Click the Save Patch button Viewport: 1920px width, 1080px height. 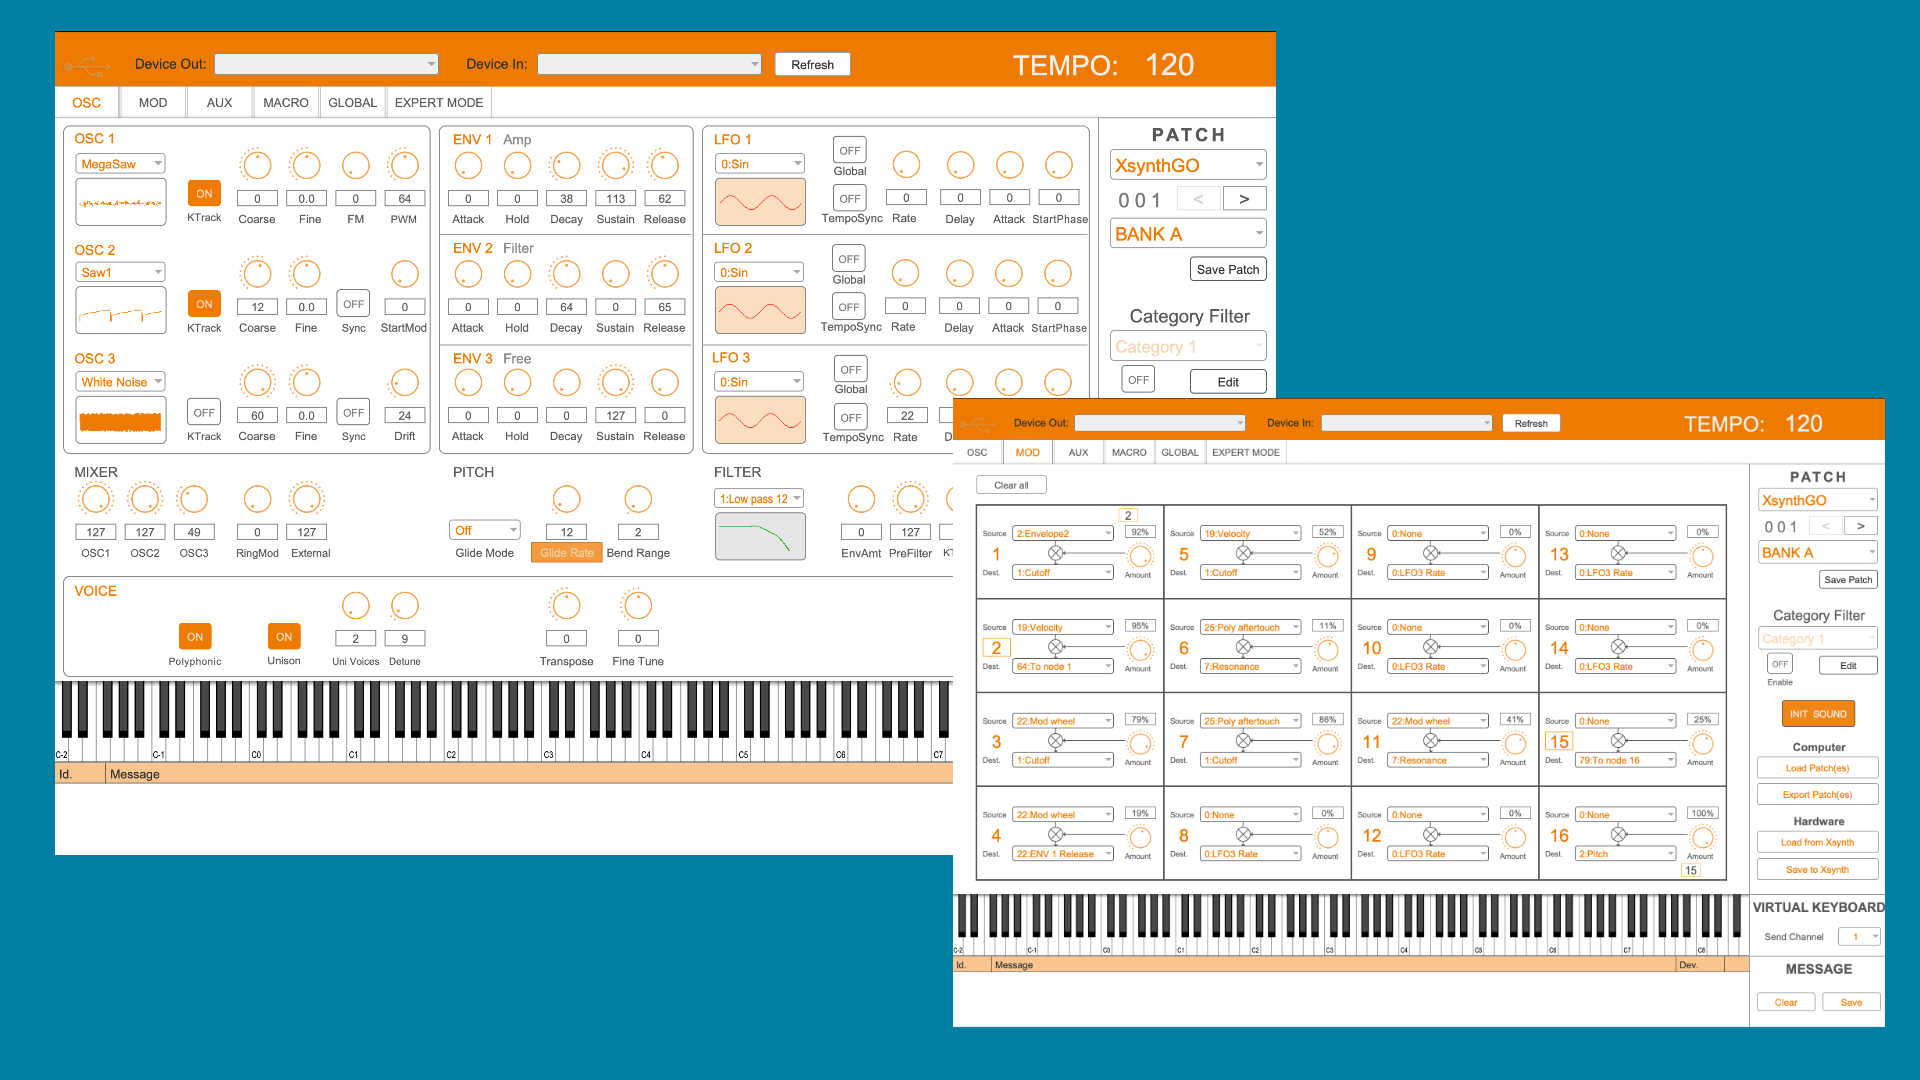click(1228, 270)
